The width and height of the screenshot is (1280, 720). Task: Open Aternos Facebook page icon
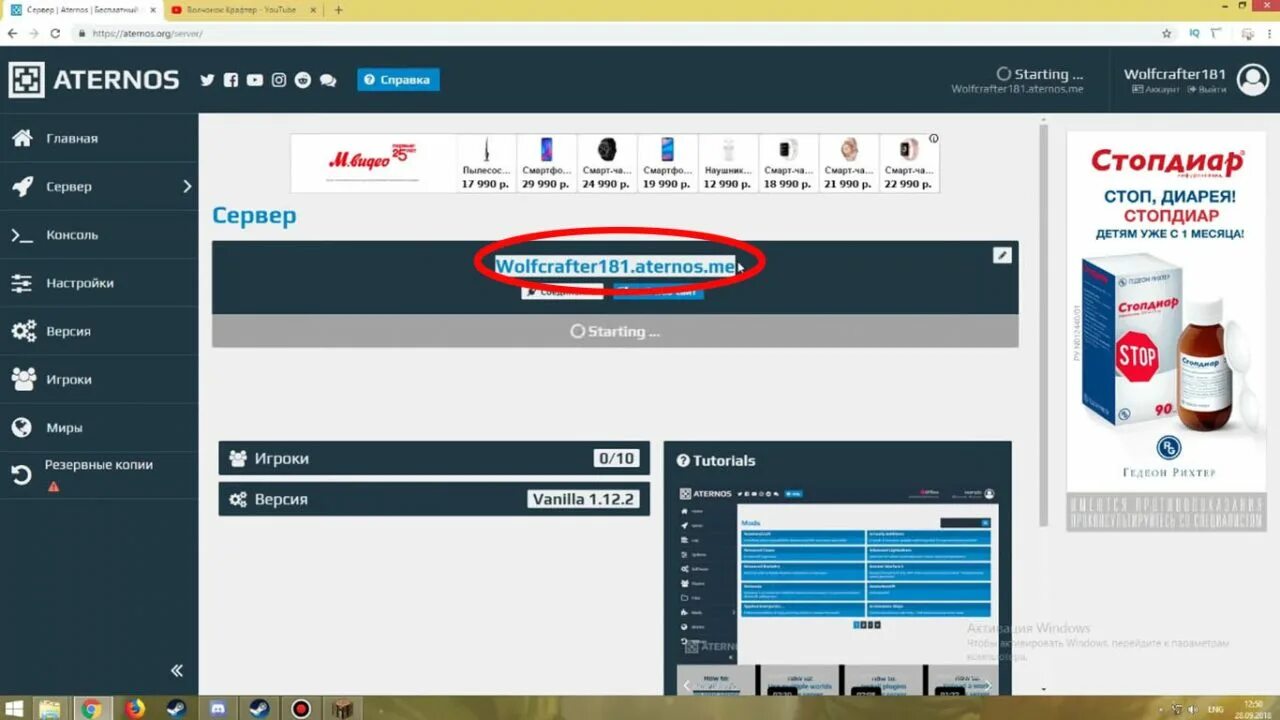tap(231, 80)
